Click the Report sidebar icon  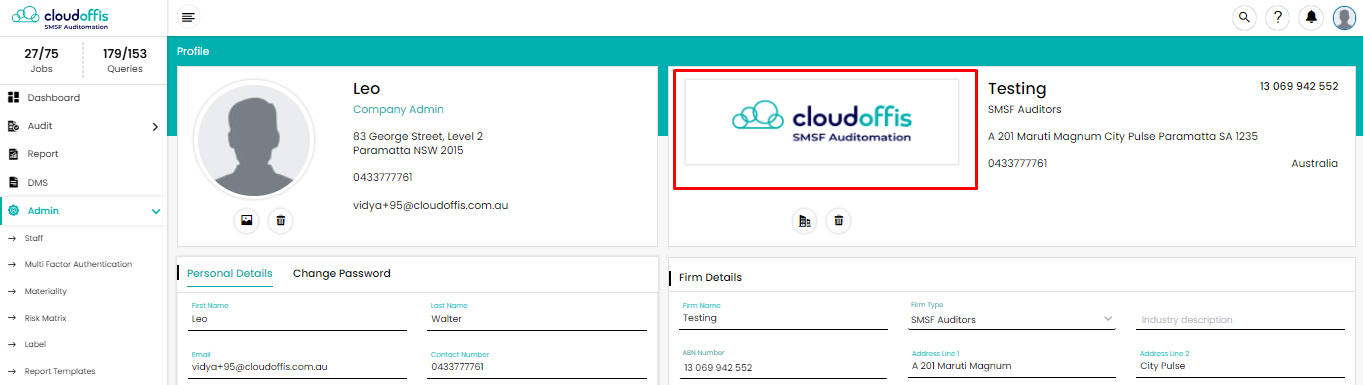(14, 154)
